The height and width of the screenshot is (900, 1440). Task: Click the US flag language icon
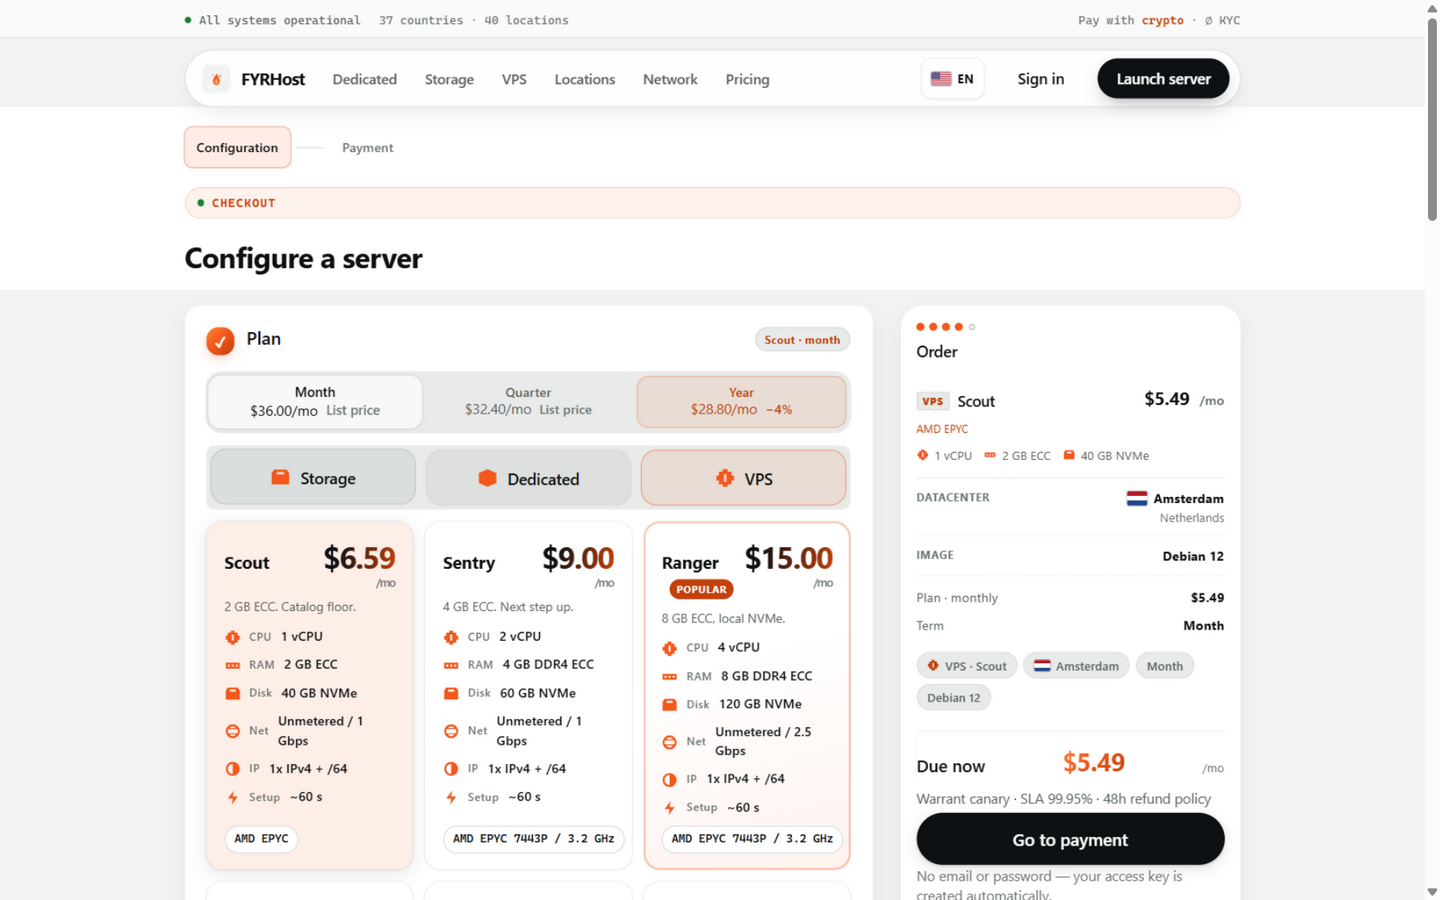941,79
